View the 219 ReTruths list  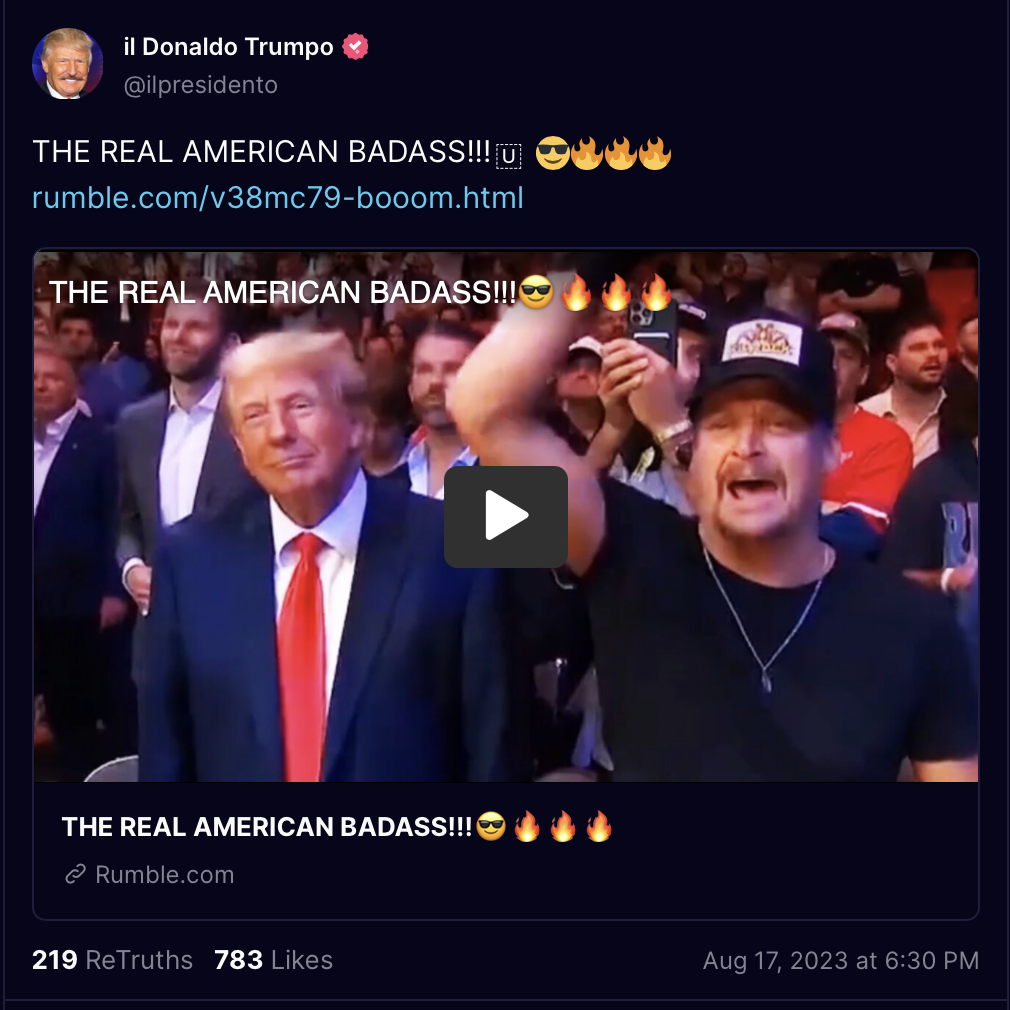click(113, 960)
